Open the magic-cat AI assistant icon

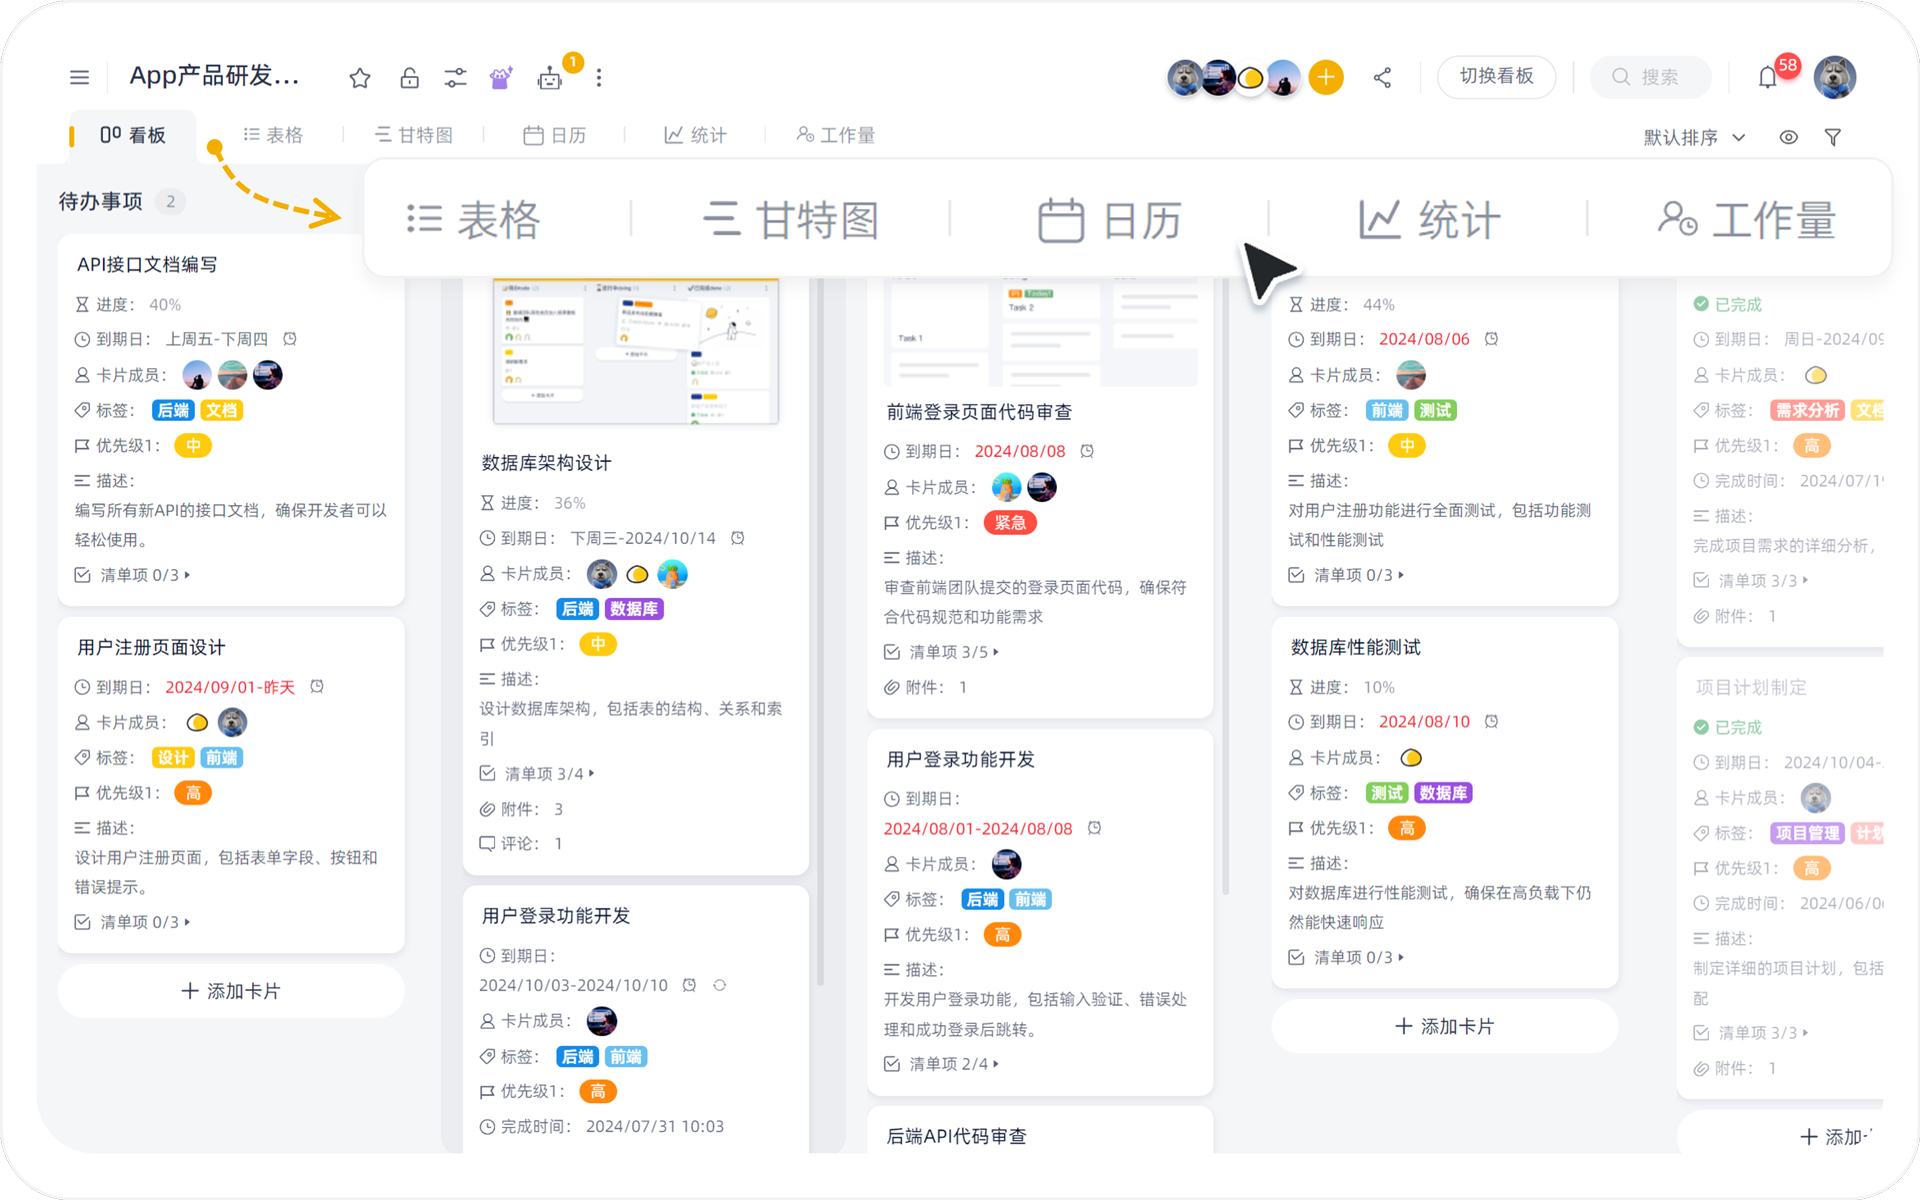(x=500, y=77)
